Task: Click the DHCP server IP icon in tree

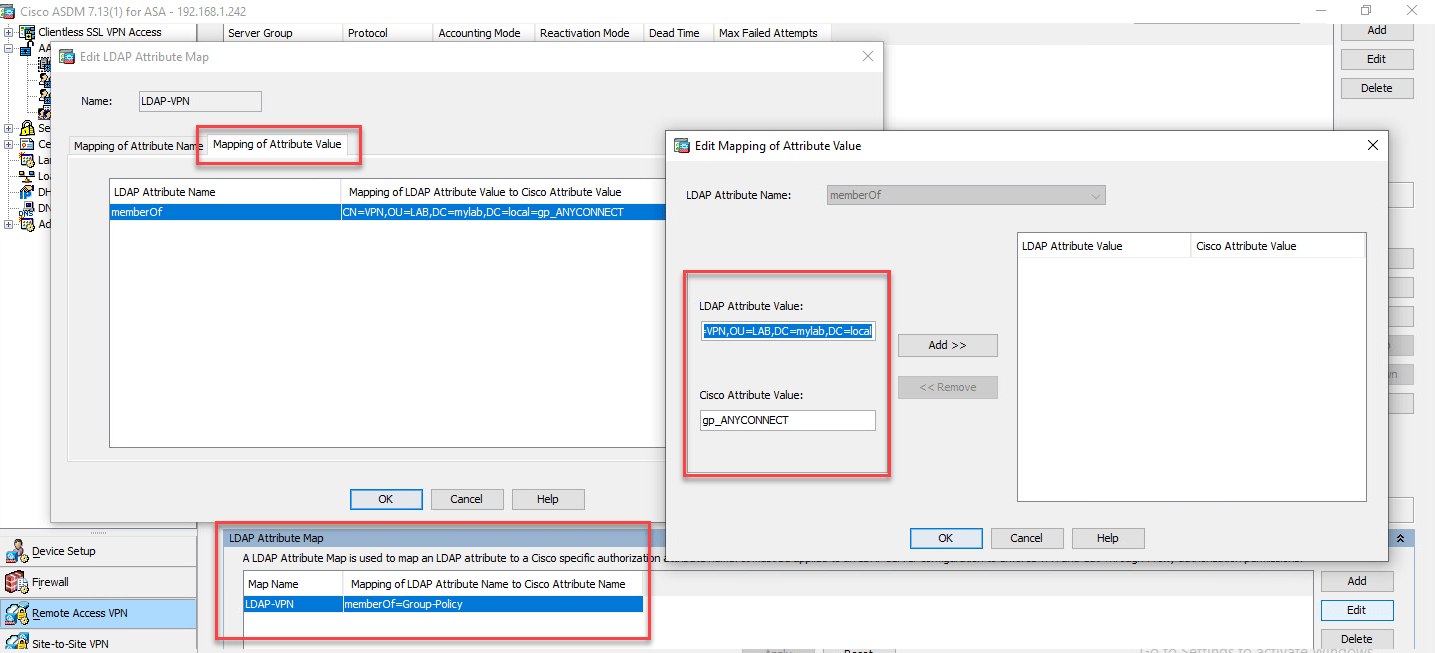Action: click(x=26, y=192)
